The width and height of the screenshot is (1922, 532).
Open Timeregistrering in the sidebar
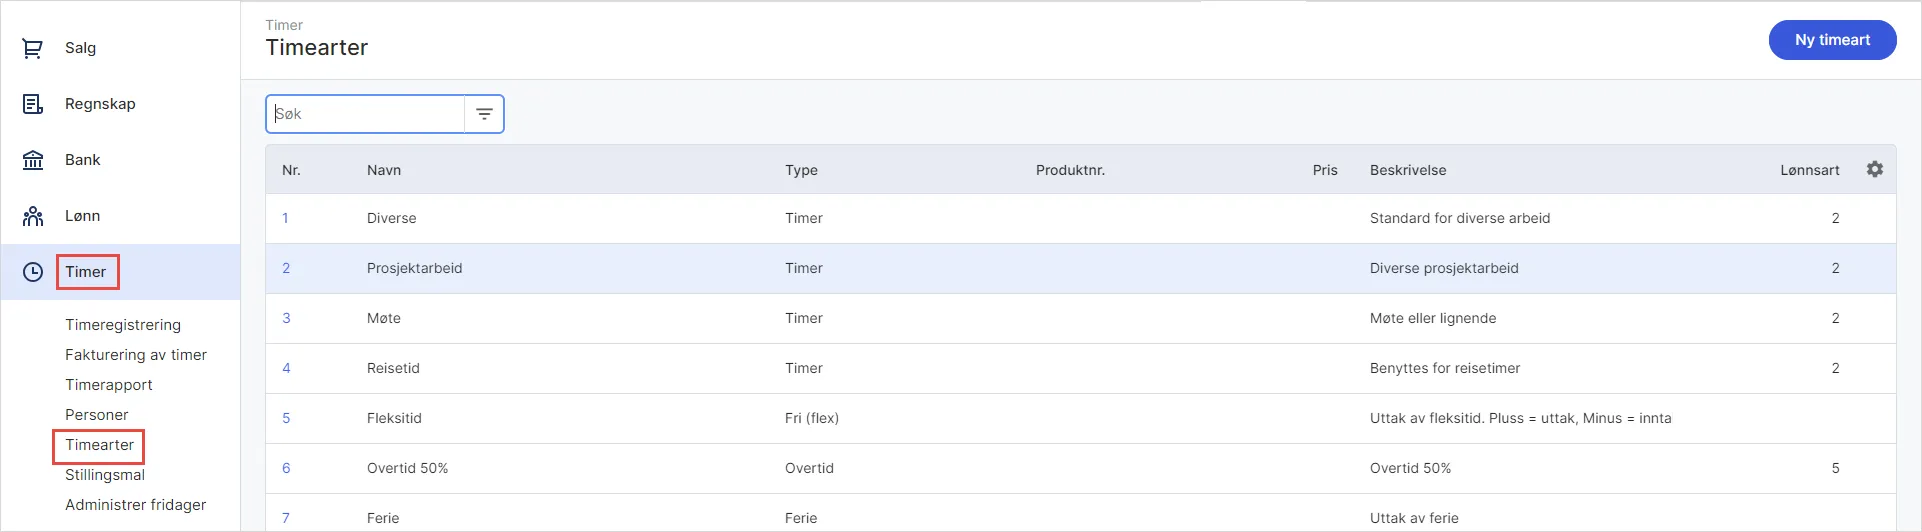pyautogui.click(x=123, y=325)
